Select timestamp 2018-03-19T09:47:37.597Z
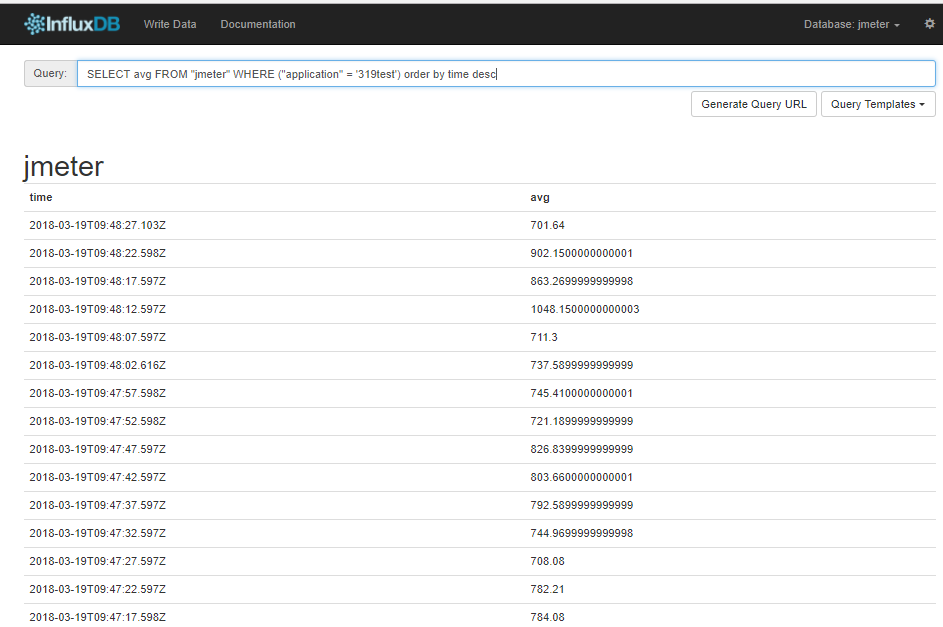Screen dimensions: 943x627 click(x=97, y=506)
